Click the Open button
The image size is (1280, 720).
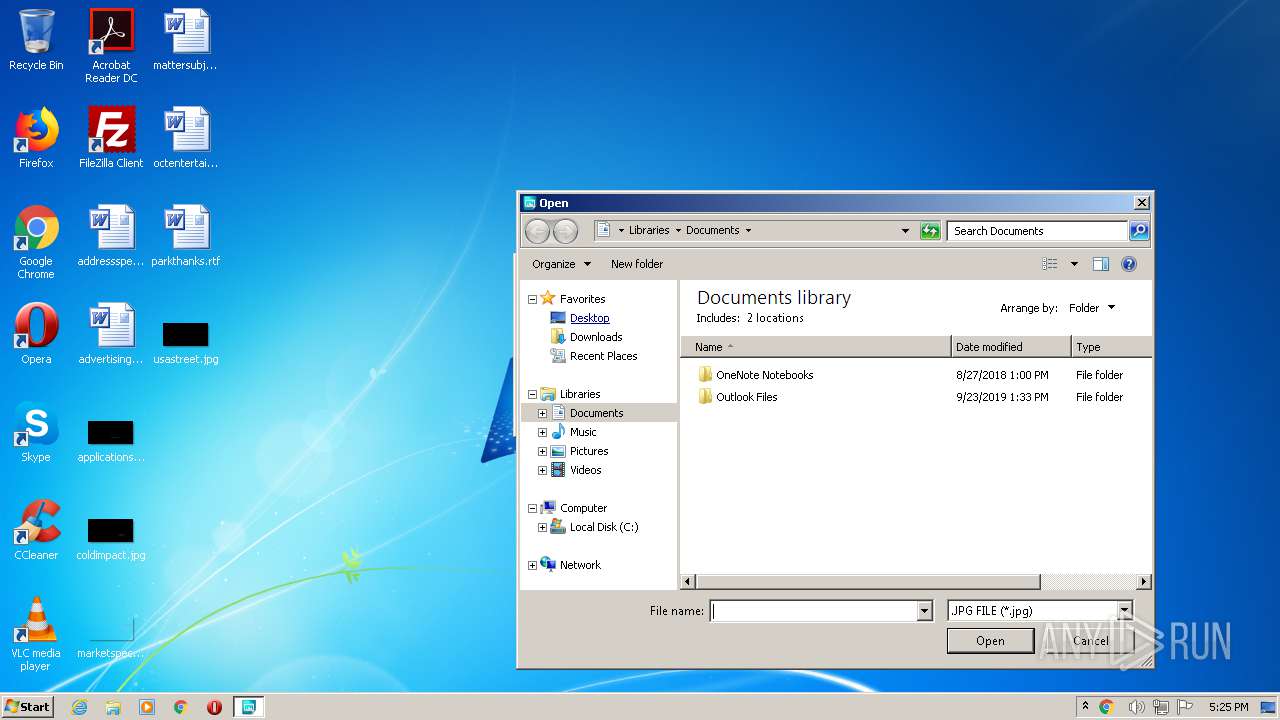coord(990,641)
